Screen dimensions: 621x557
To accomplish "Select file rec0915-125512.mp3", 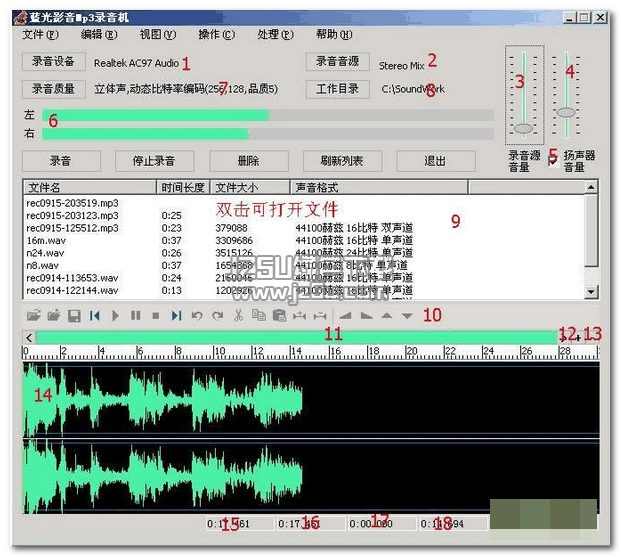I will [x=72, y=228].
